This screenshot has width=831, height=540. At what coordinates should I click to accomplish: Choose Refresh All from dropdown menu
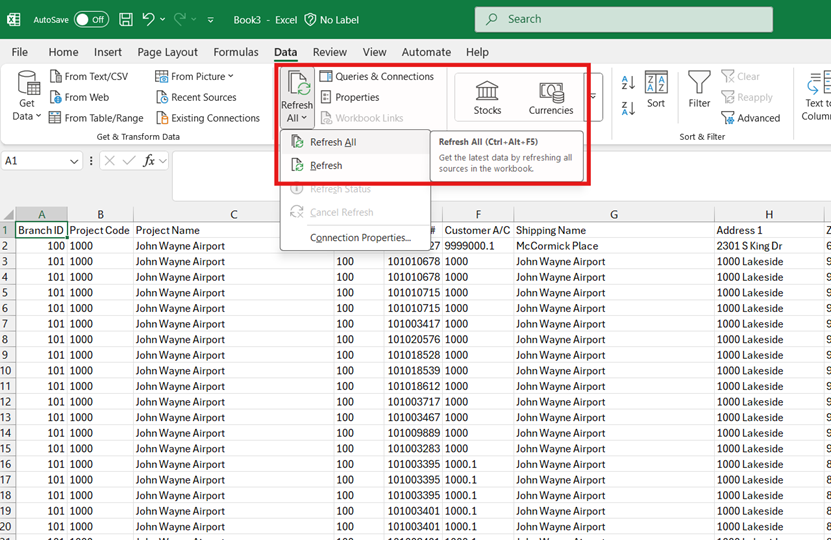(x=355, y=142)
